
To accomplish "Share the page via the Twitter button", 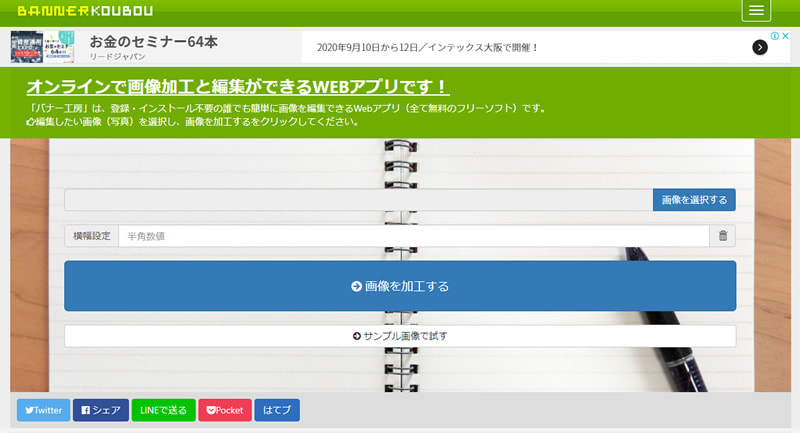I will coord(43,410).
